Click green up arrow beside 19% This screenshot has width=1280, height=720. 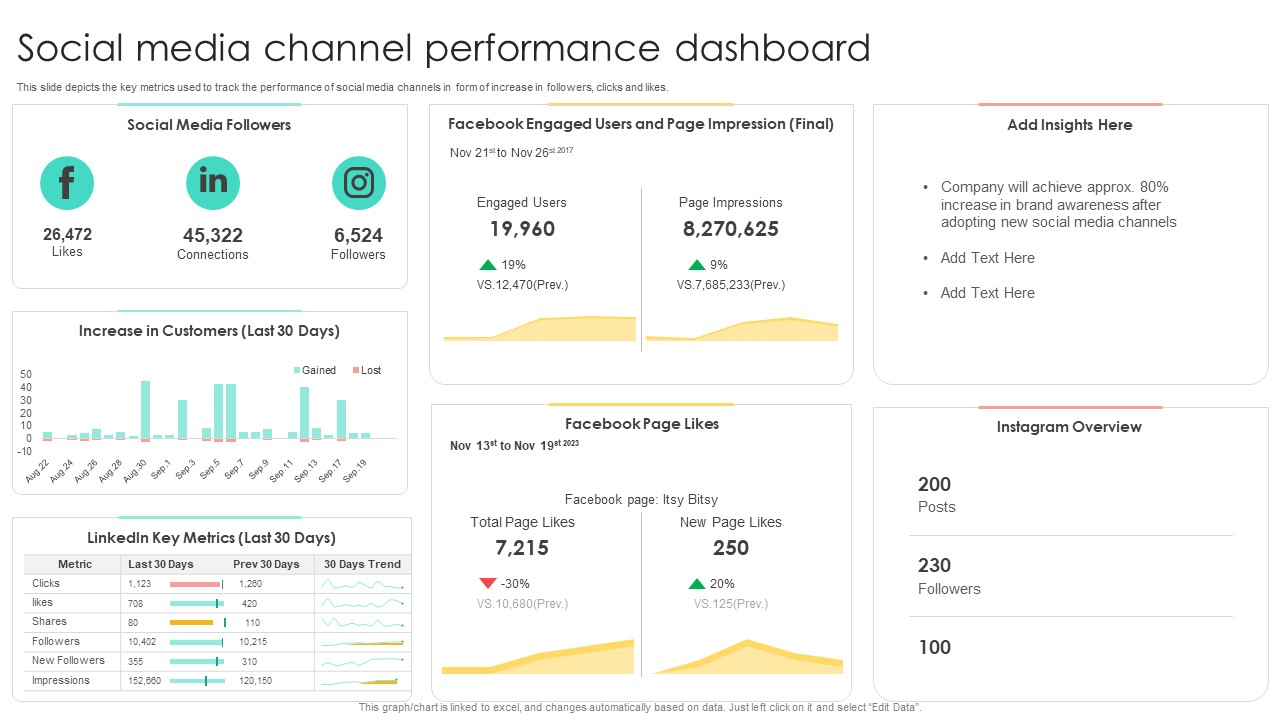tap(488, 265)
